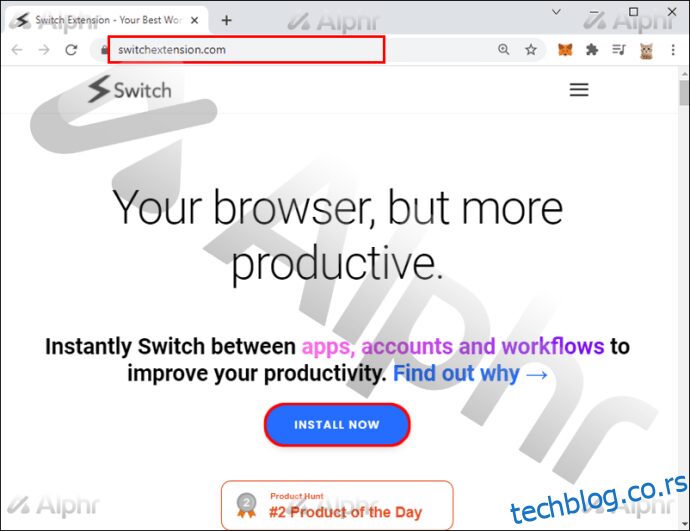Open a new tab with plus button
This screenshot has width=690, height=531.
click(x=226, y=20)
